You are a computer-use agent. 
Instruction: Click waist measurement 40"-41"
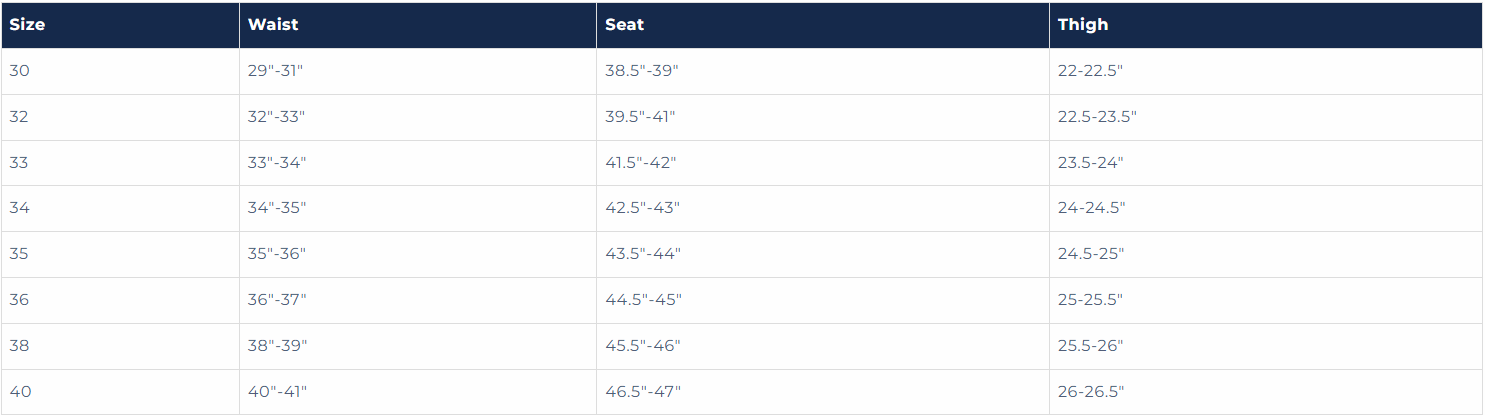point(277,392)
